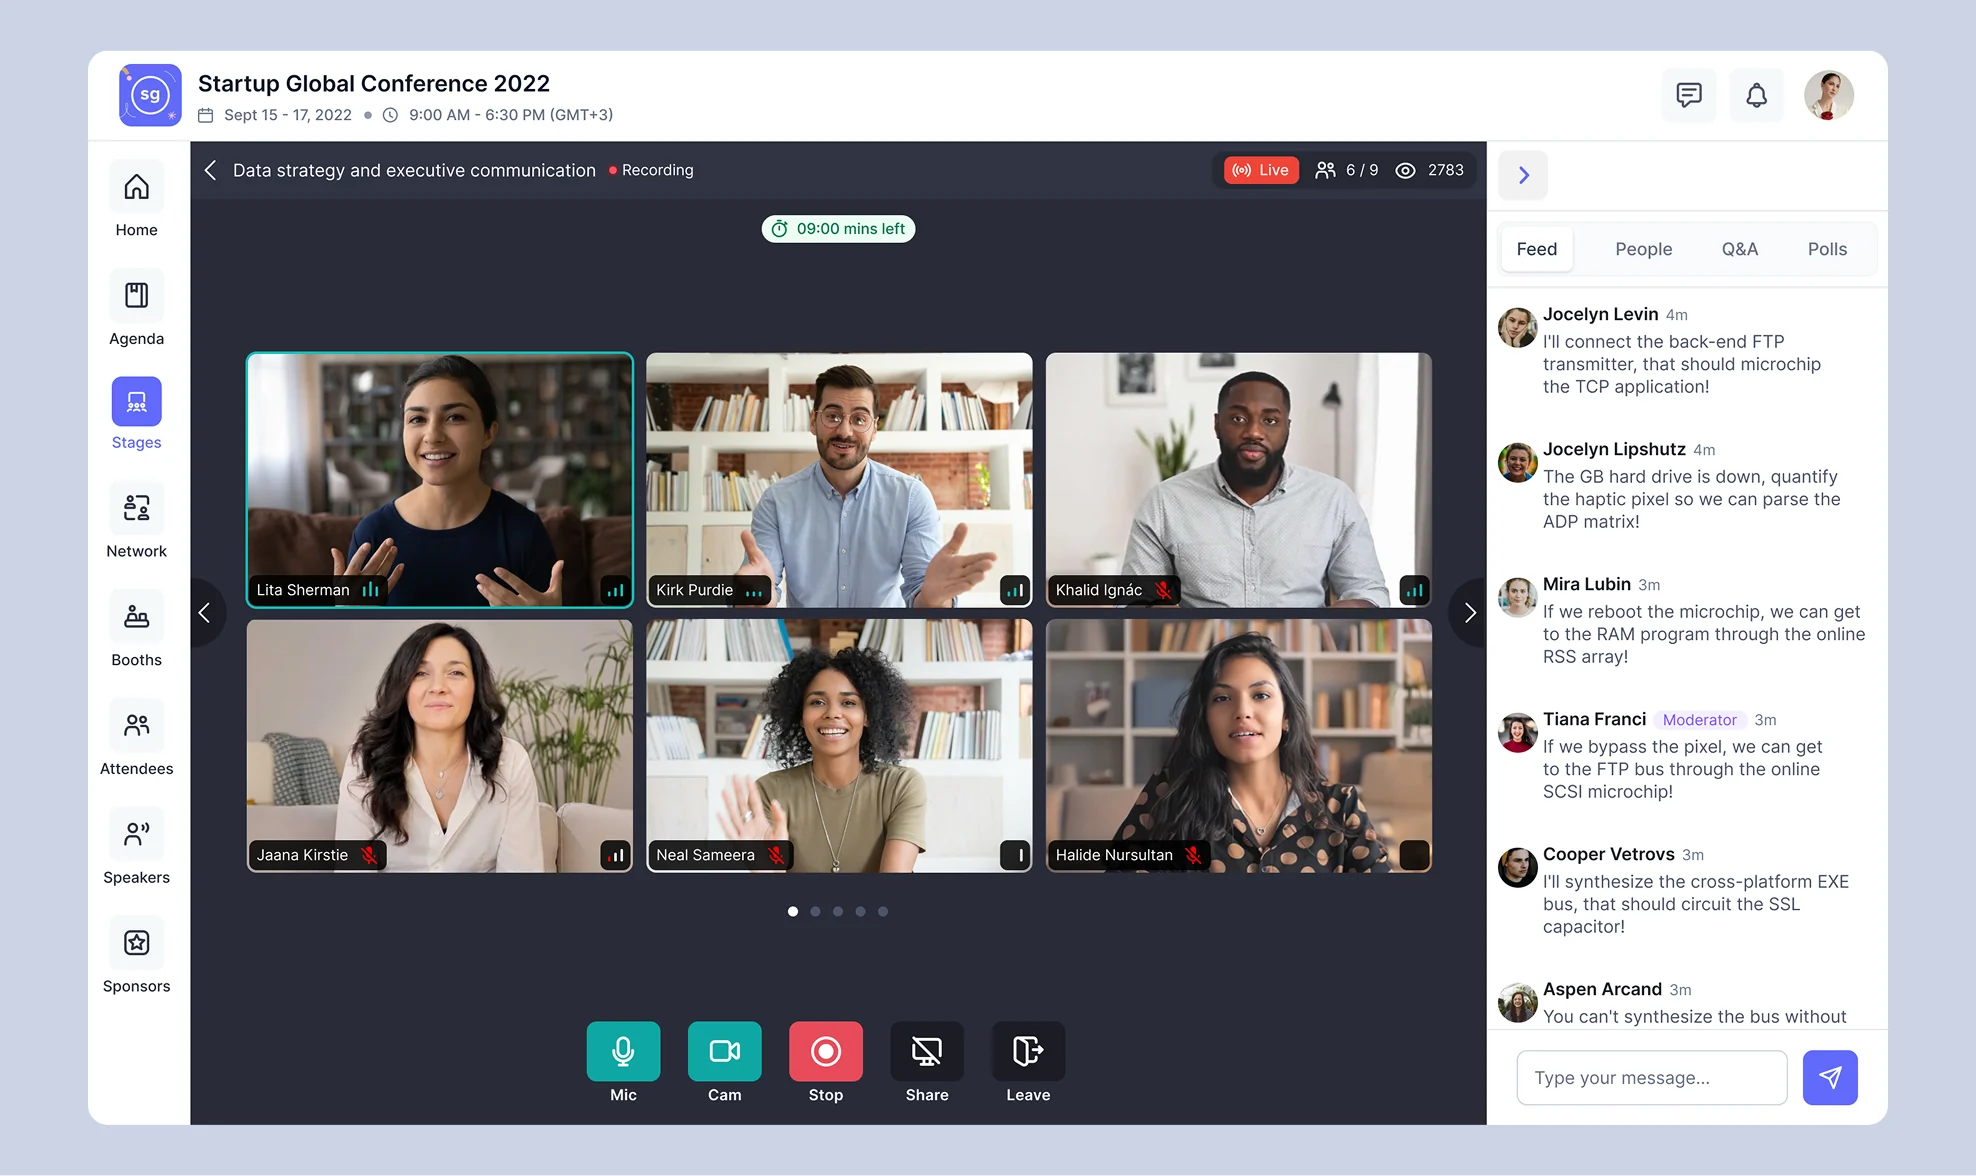
Task: Click the red Live badge
Action: pyautogui.click(x=1261, y=170)
